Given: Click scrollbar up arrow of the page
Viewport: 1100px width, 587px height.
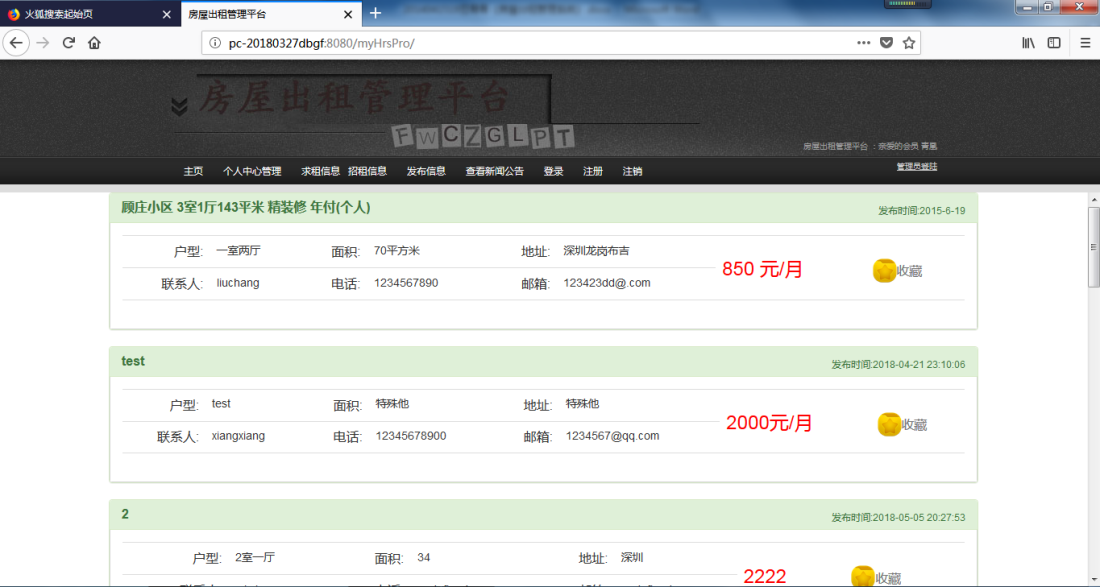Looking at the screenshot, I should pyautogui.click(x=1094, y=200).
